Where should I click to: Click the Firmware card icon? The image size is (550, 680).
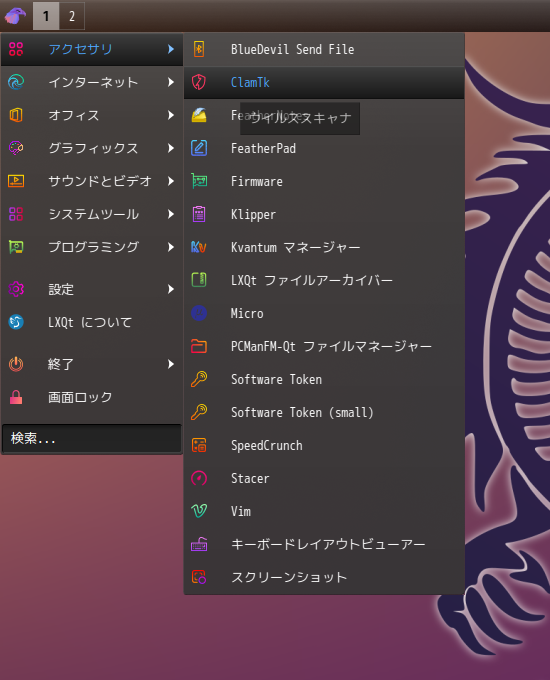tap(199, 181)
